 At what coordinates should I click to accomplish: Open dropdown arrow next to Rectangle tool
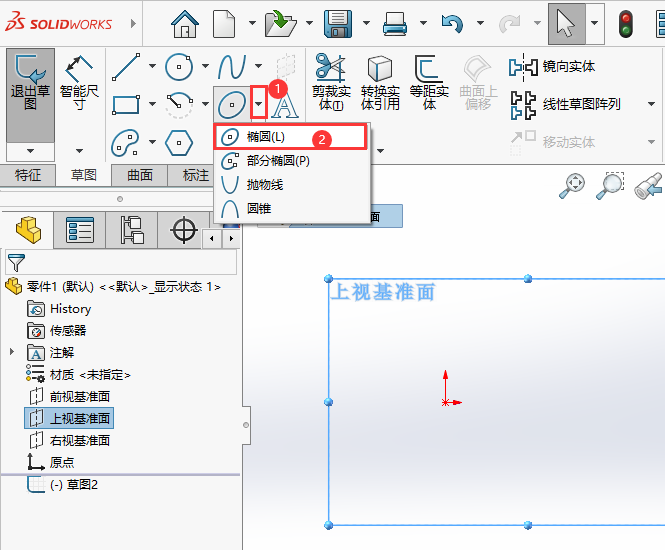[152, 104]
